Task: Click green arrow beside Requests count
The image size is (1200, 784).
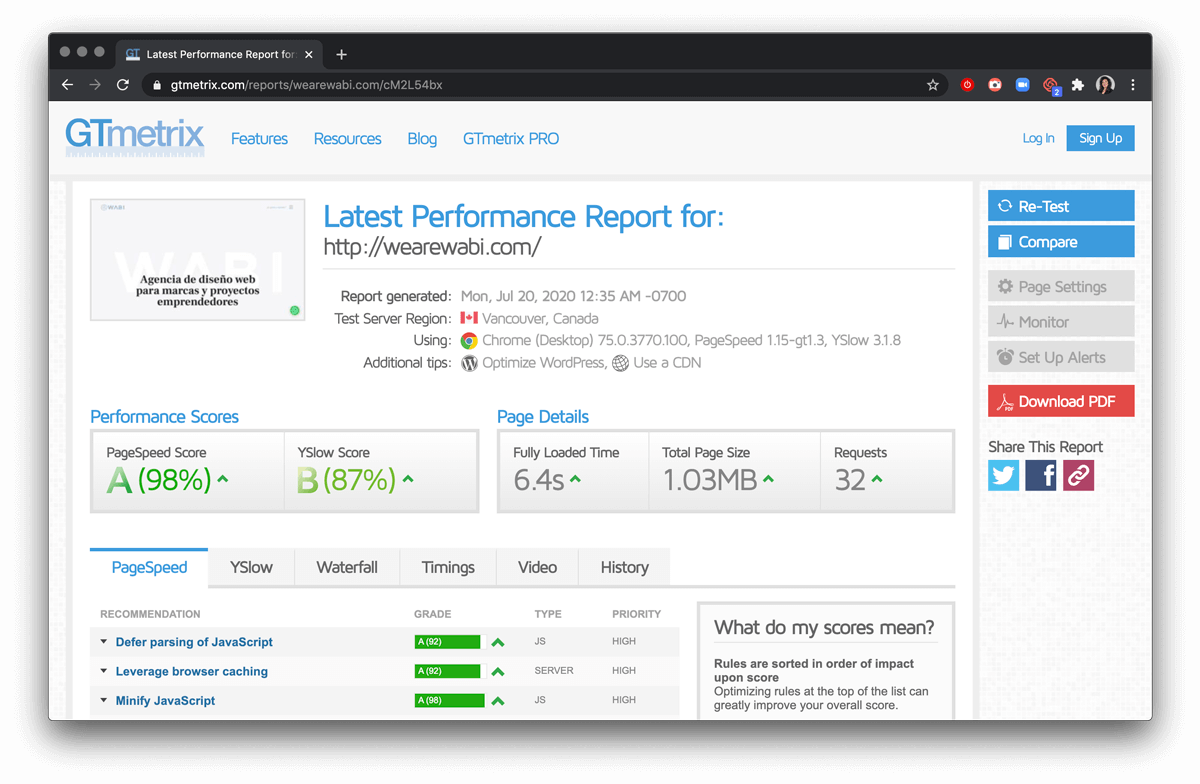Action: click(877, 480)
